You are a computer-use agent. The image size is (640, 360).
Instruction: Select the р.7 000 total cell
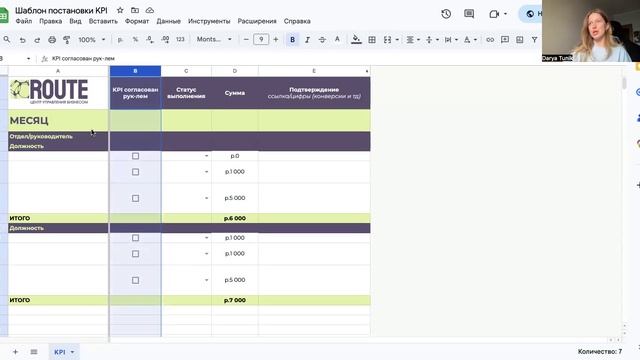pyautogui.click(x=235, y=300)
